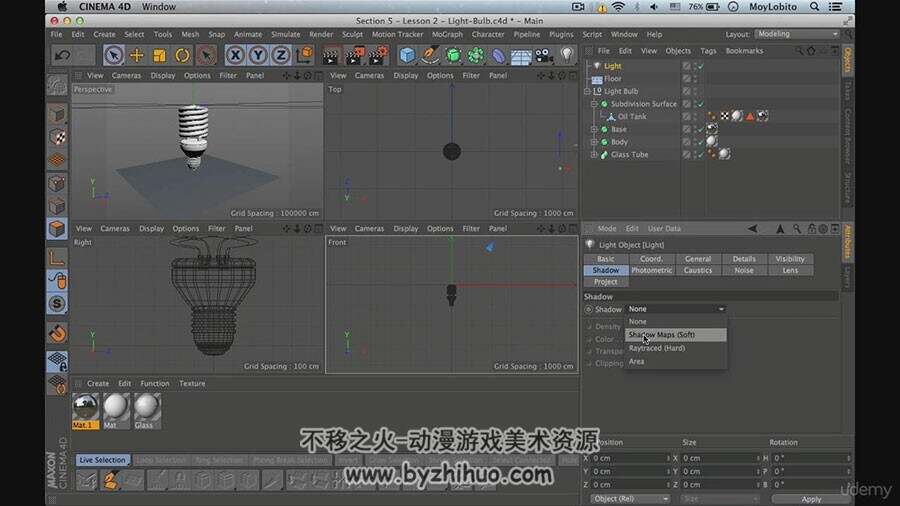Toggle the X axis lock

(235, 55)
